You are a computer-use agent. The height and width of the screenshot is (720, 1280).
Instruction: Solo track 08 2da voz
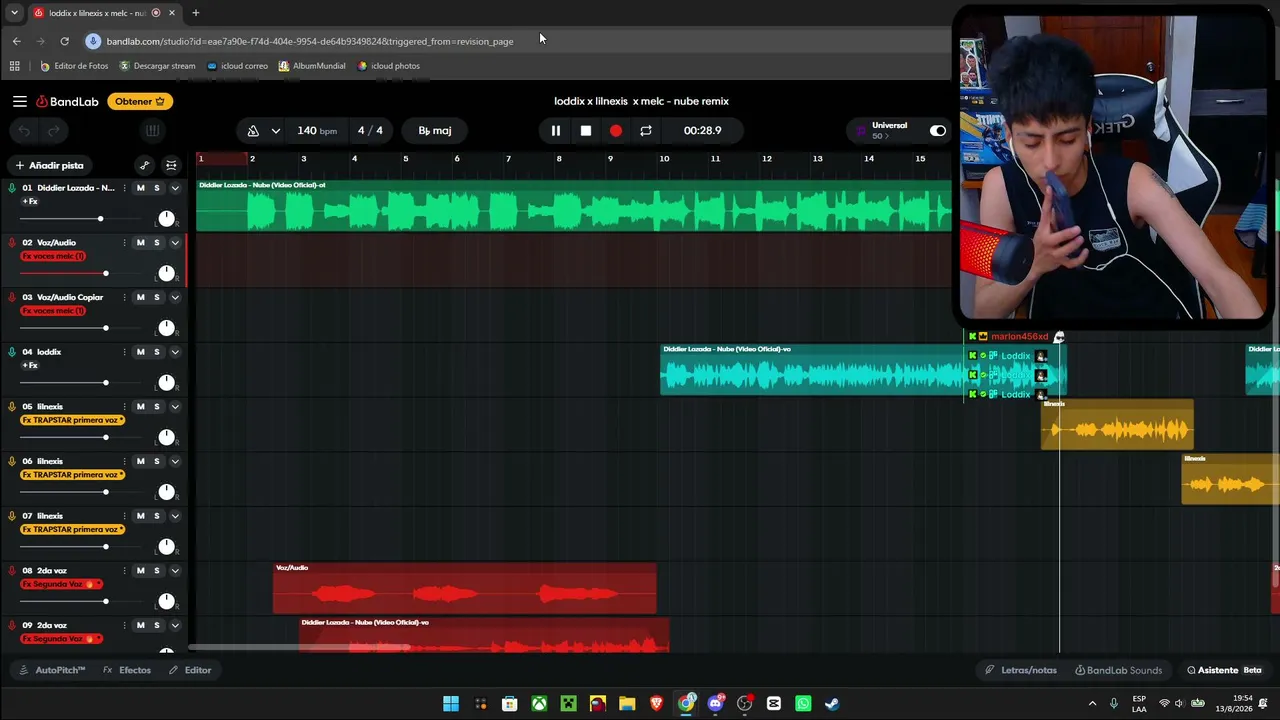tap(156, 571)
